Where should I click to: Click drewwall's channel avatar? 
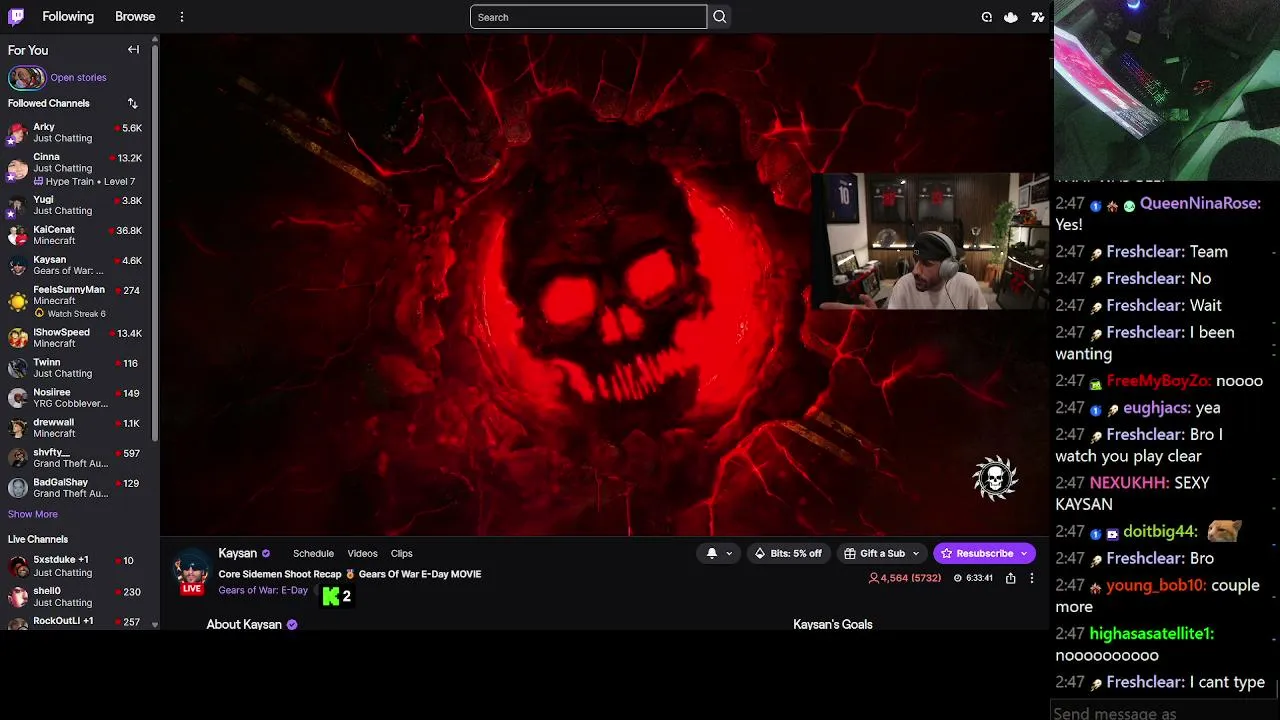point(17,428)
